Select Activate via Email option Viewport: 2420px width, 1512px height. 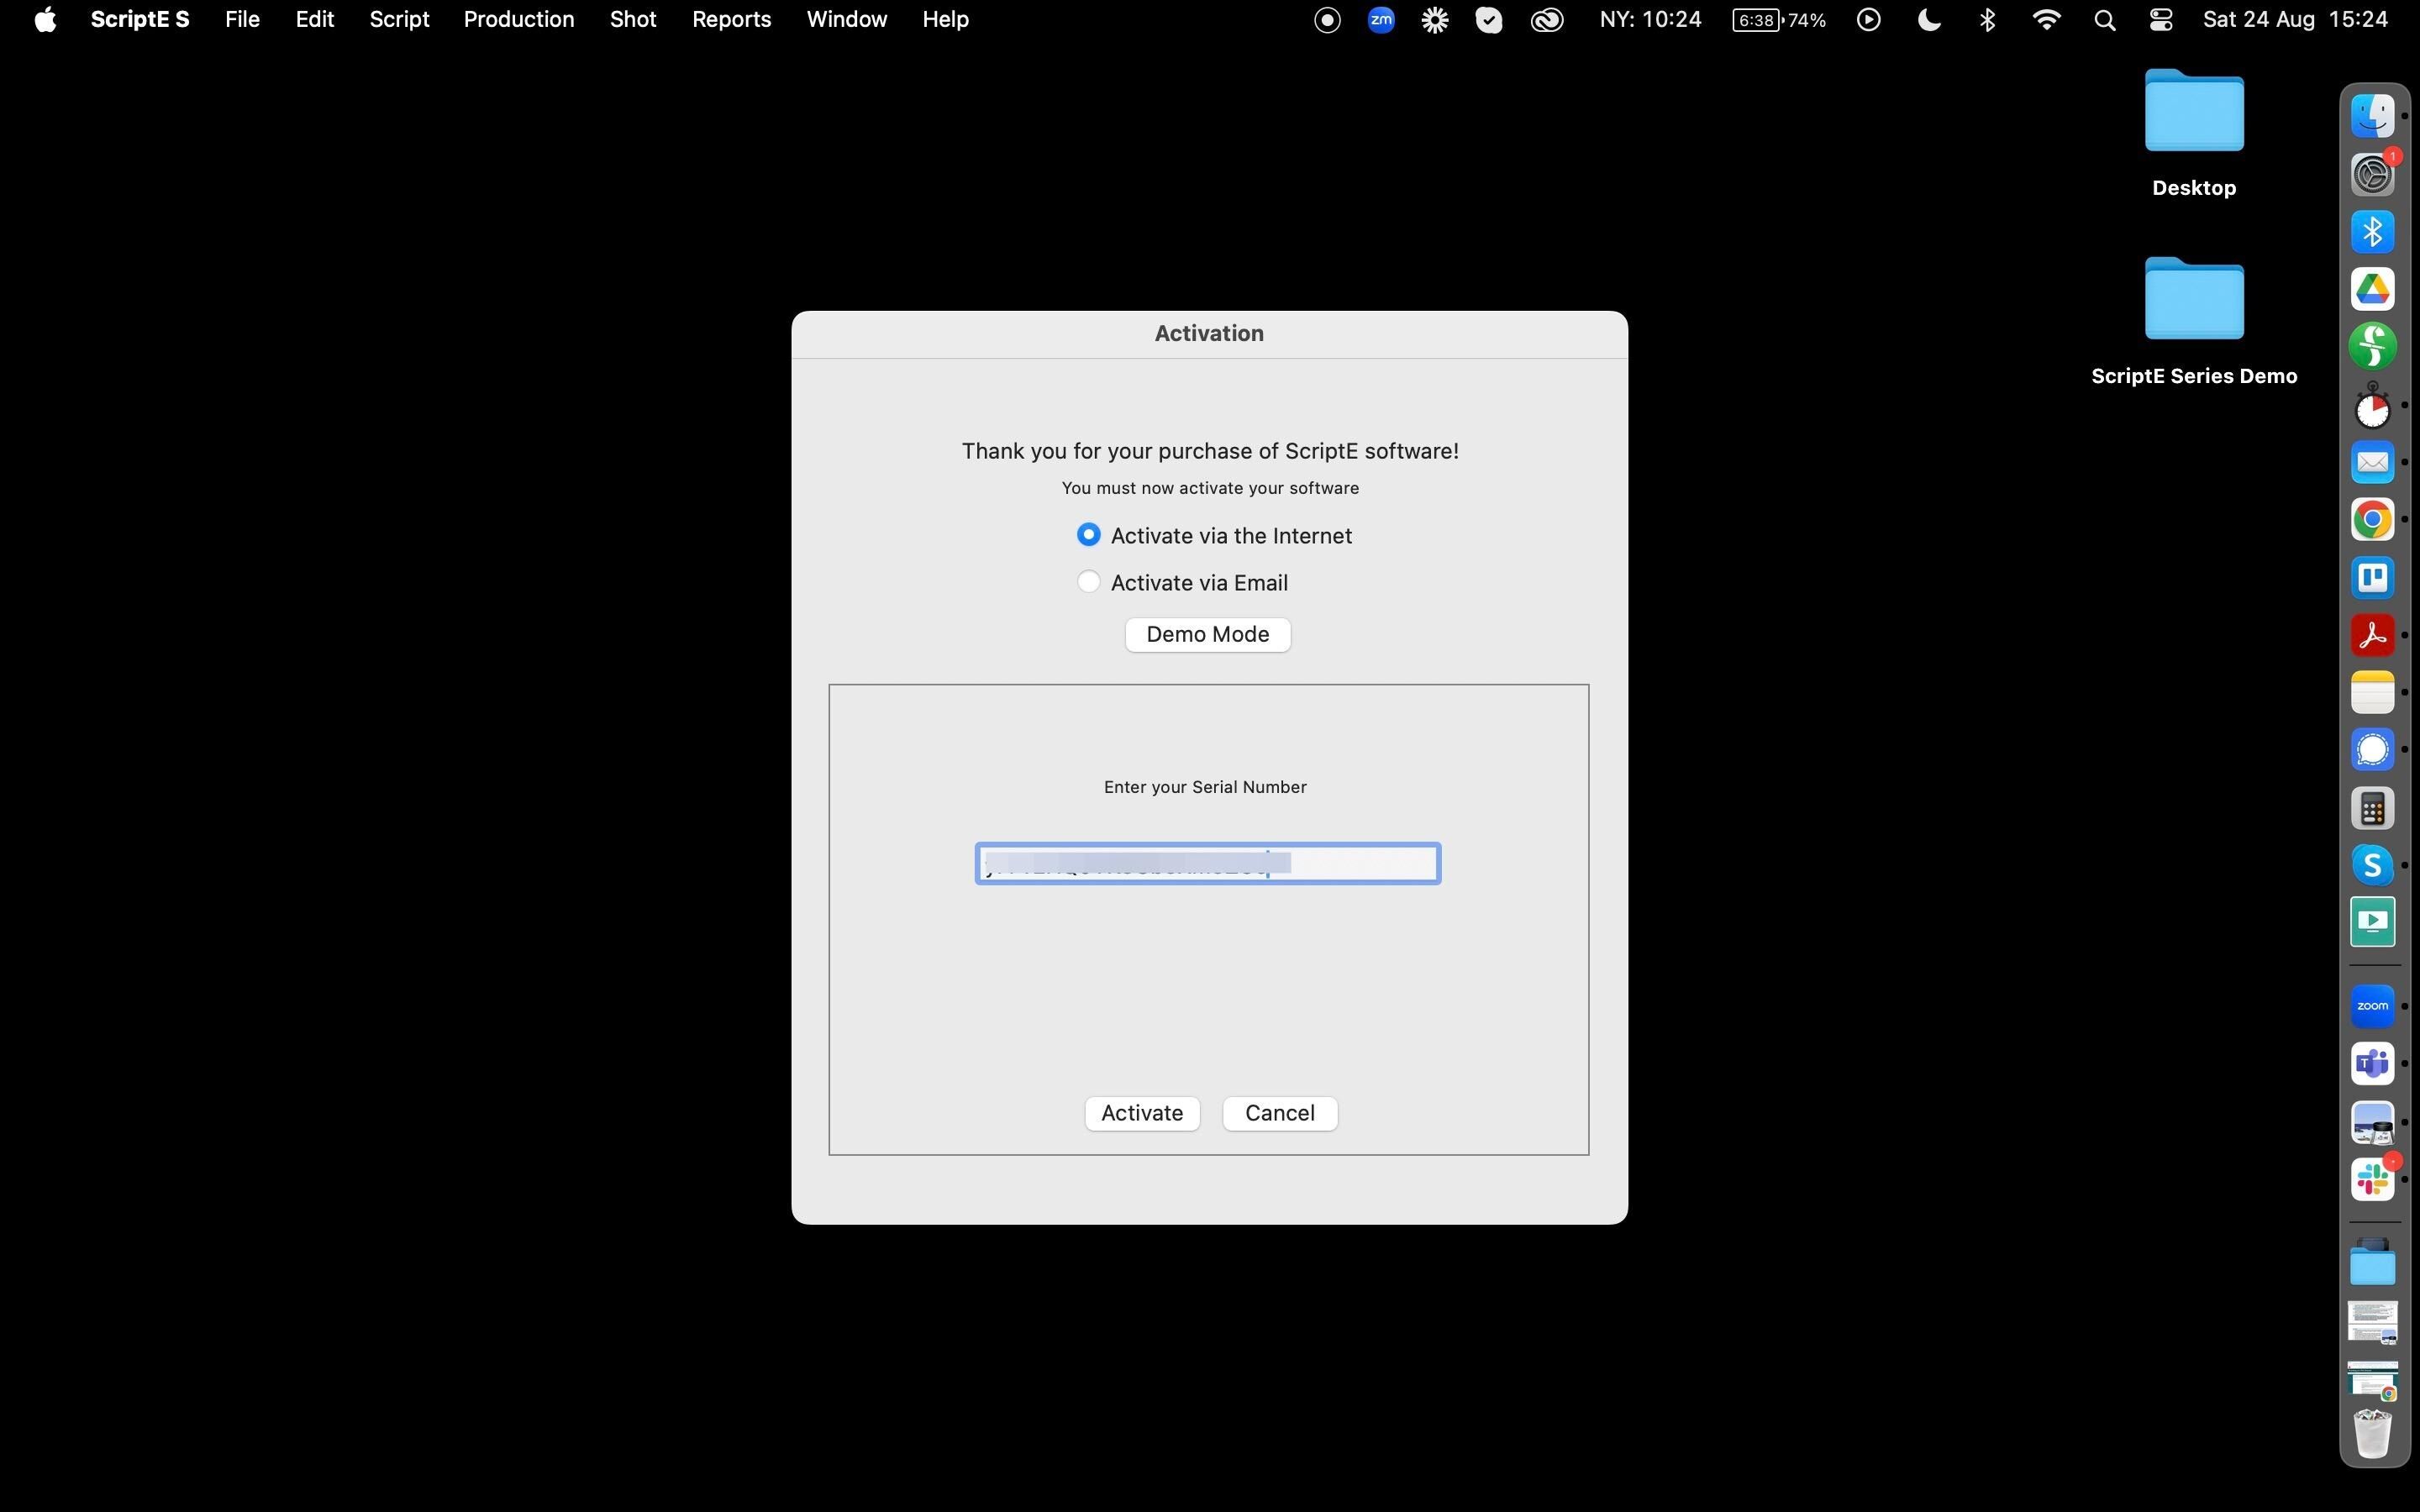coord(1088,582)
